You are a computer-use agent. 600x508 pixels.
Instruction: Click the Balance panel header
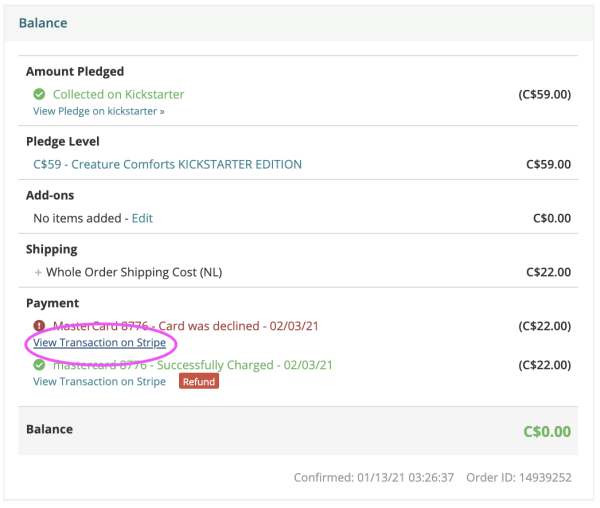43,22
